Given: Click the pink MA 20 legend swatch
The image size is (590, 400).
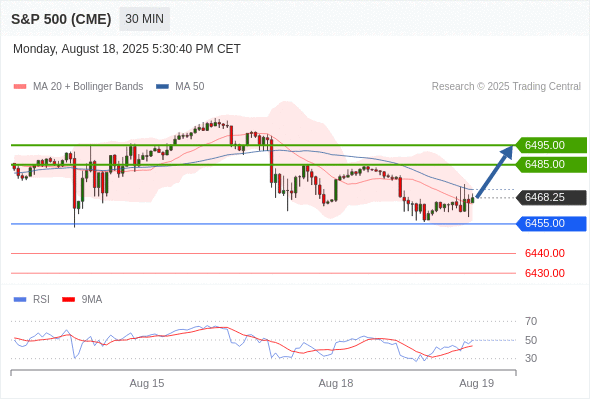Looking at the screenshot, I should [20, 87].
